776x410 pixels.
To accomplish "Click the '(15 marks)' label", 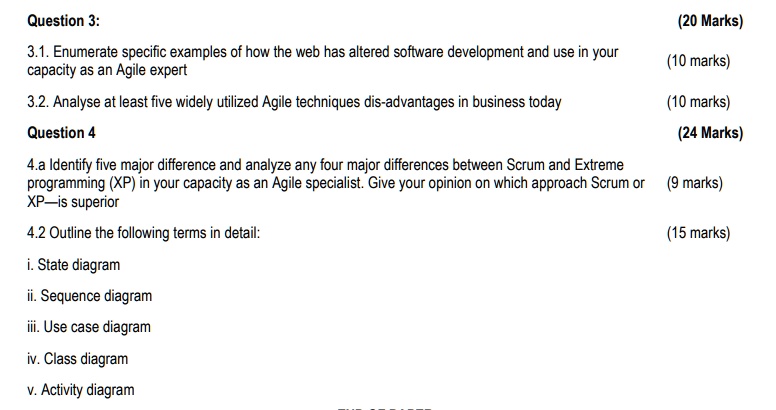I will pos(698,233).
